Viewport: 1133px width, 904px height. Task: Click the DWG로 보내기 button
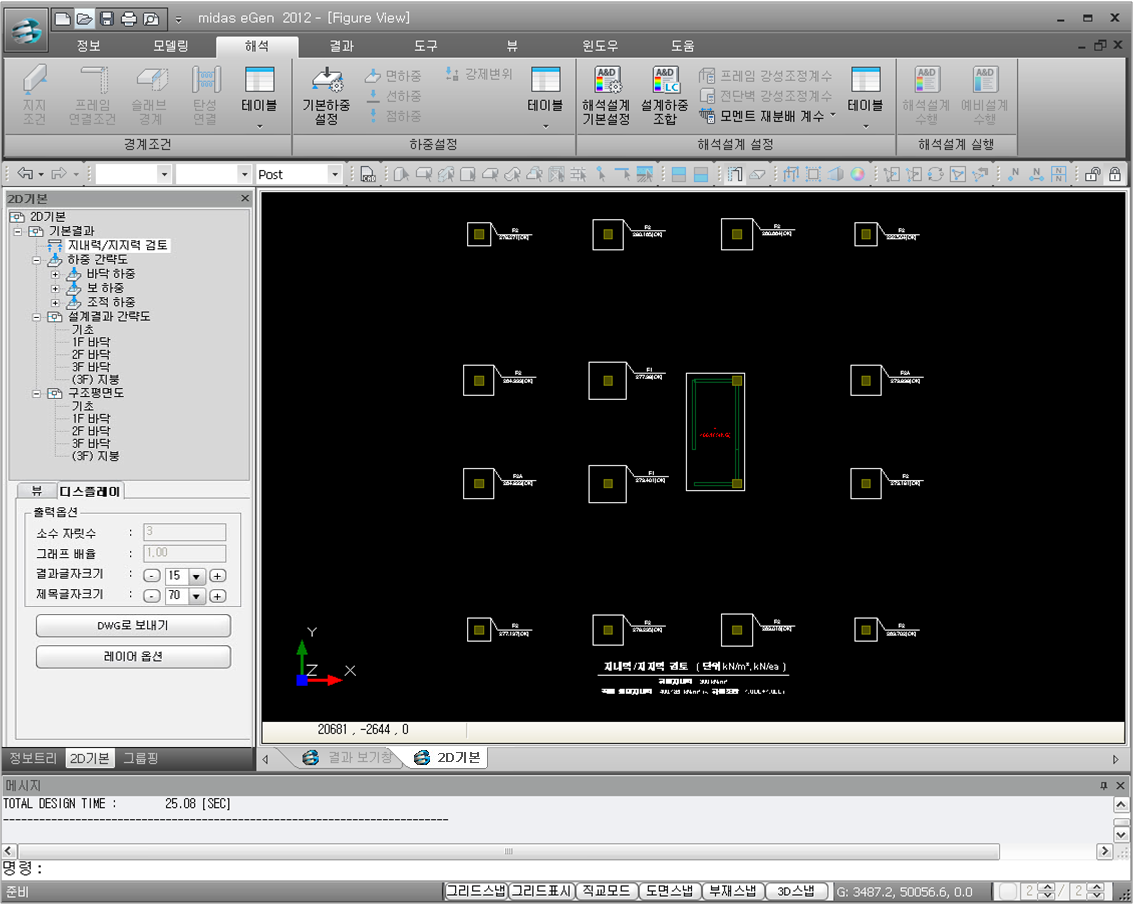[133, 626]
